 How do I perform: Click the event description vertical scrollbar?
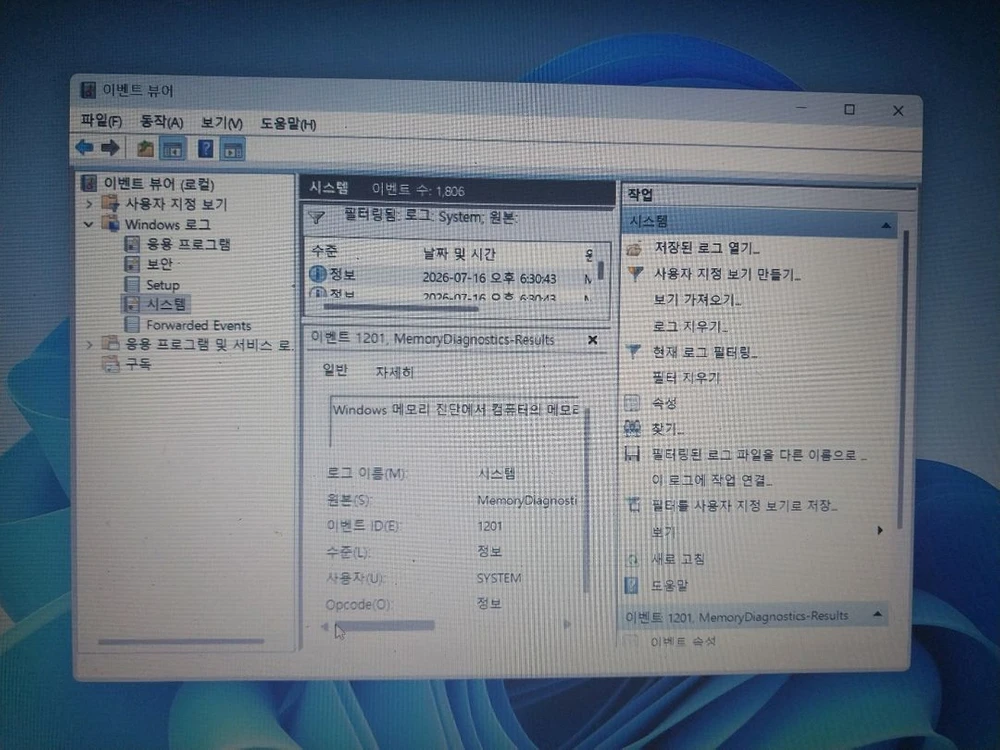click(587, 499)
